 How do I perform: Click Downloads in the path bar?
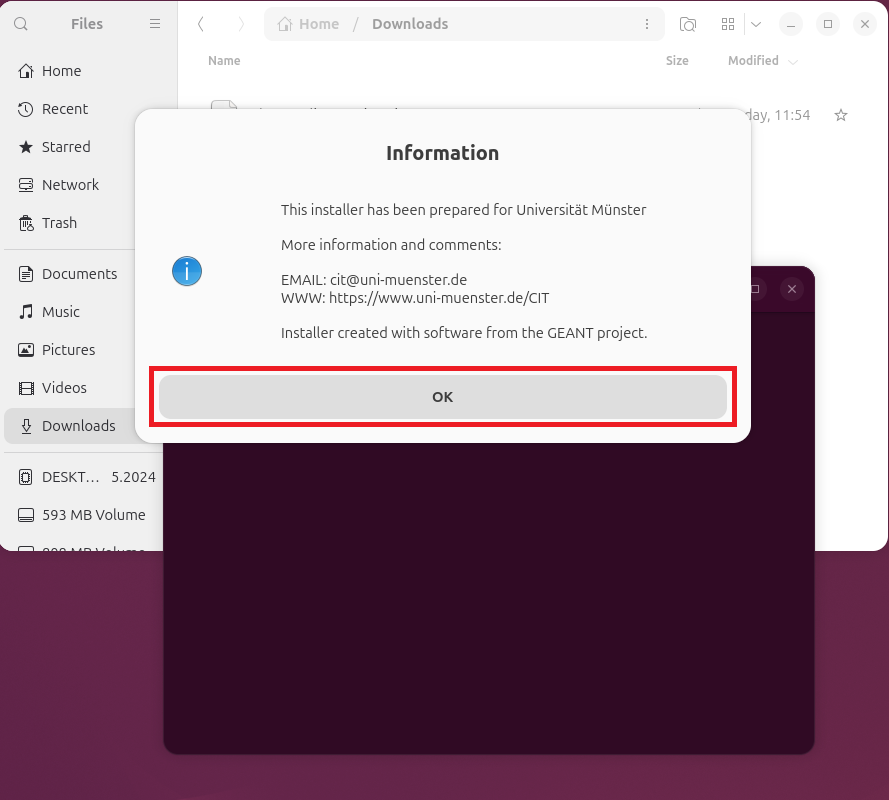[410, 24]
